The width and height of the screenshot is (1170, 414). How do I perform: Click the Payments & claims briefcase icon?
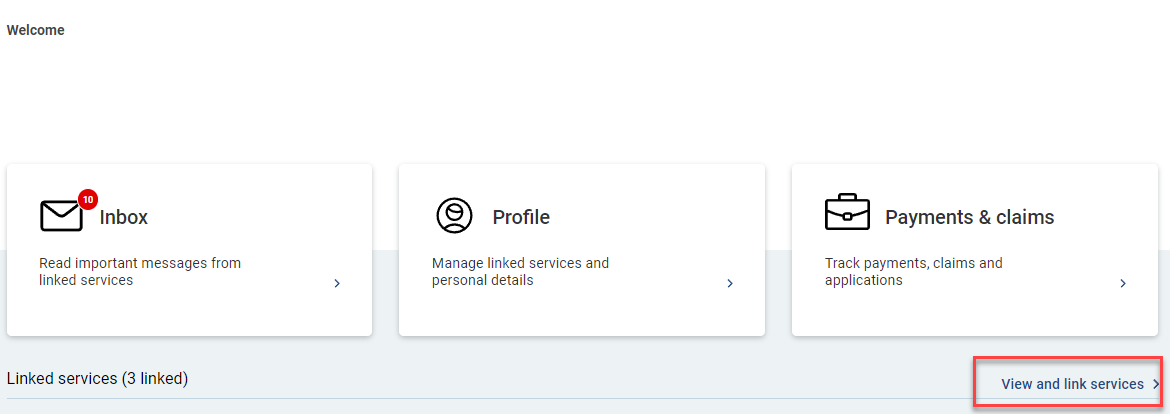(847, 213)
